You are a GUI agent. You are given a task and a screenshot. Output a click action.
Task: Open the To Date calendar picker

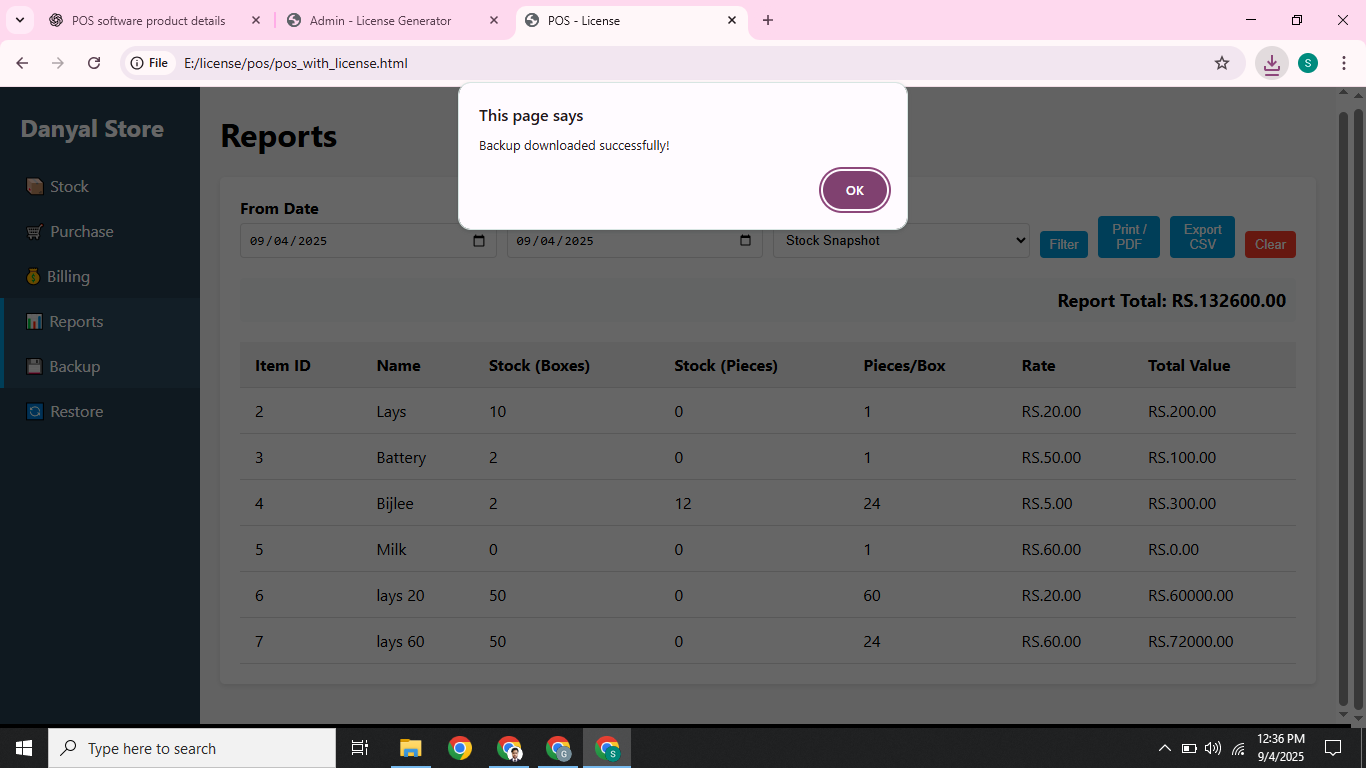pyautogui.click(x=745, y=241)
